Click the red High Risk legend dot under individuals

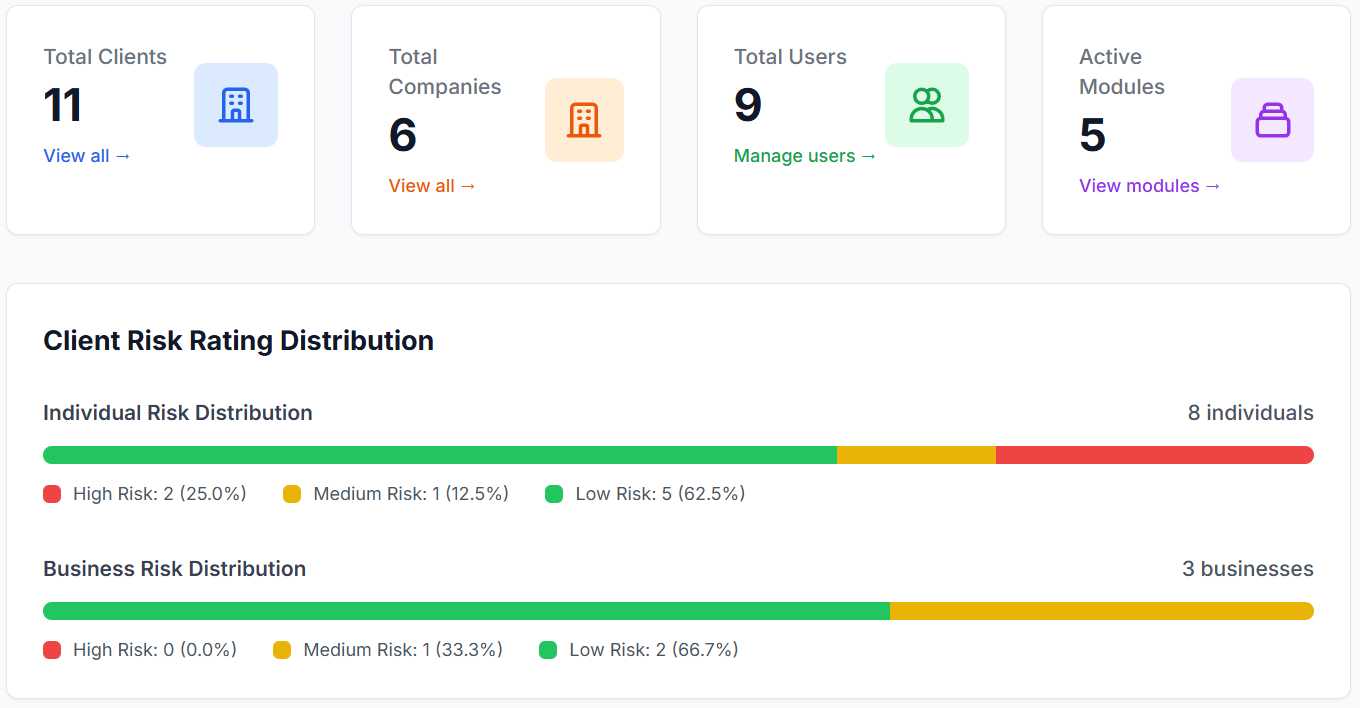[52, 493]
